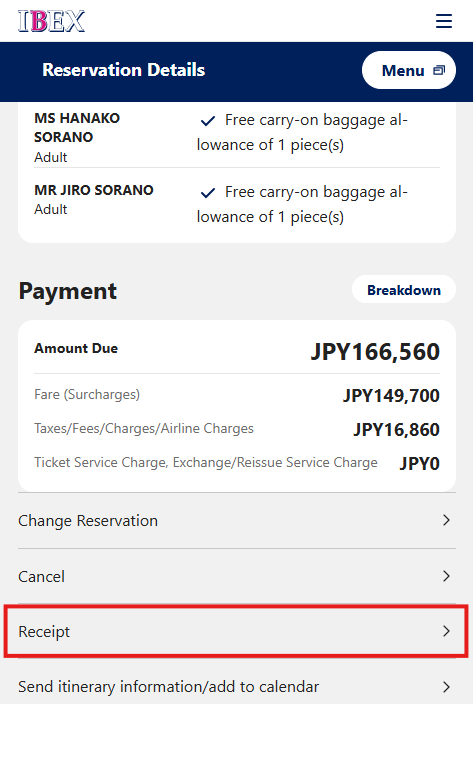Select the Cancel option
Viewport: 473px width, 760px height.
[236, 576]
